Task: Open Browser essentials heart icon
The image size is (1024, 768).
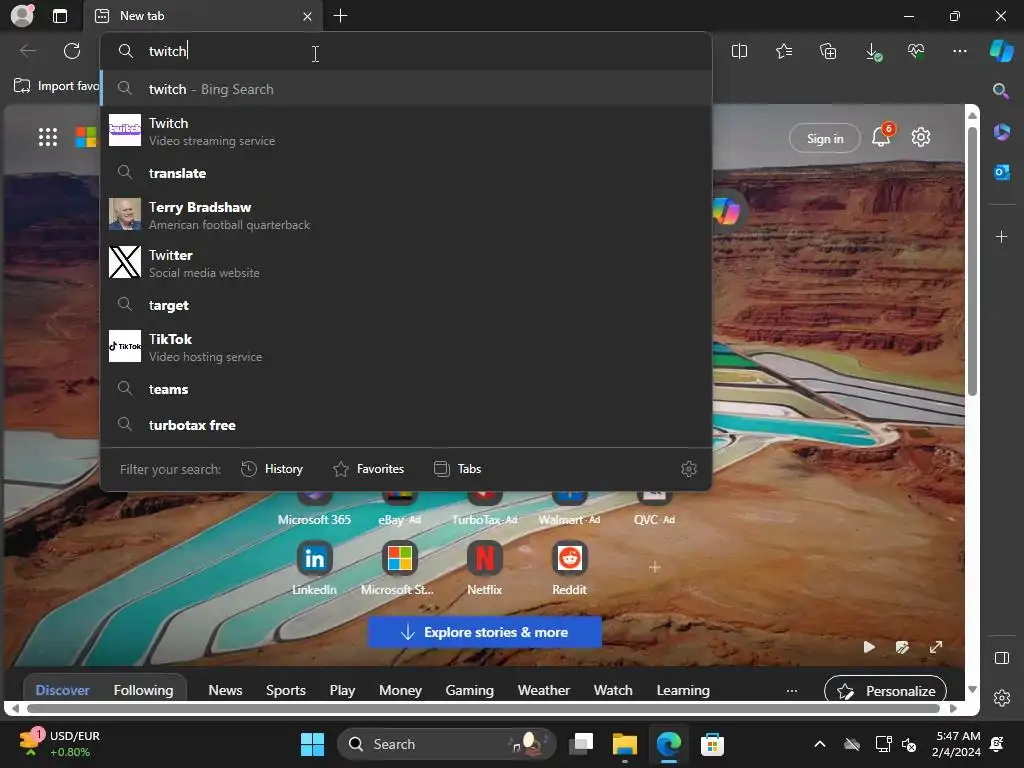Action: tap(916, 51)
